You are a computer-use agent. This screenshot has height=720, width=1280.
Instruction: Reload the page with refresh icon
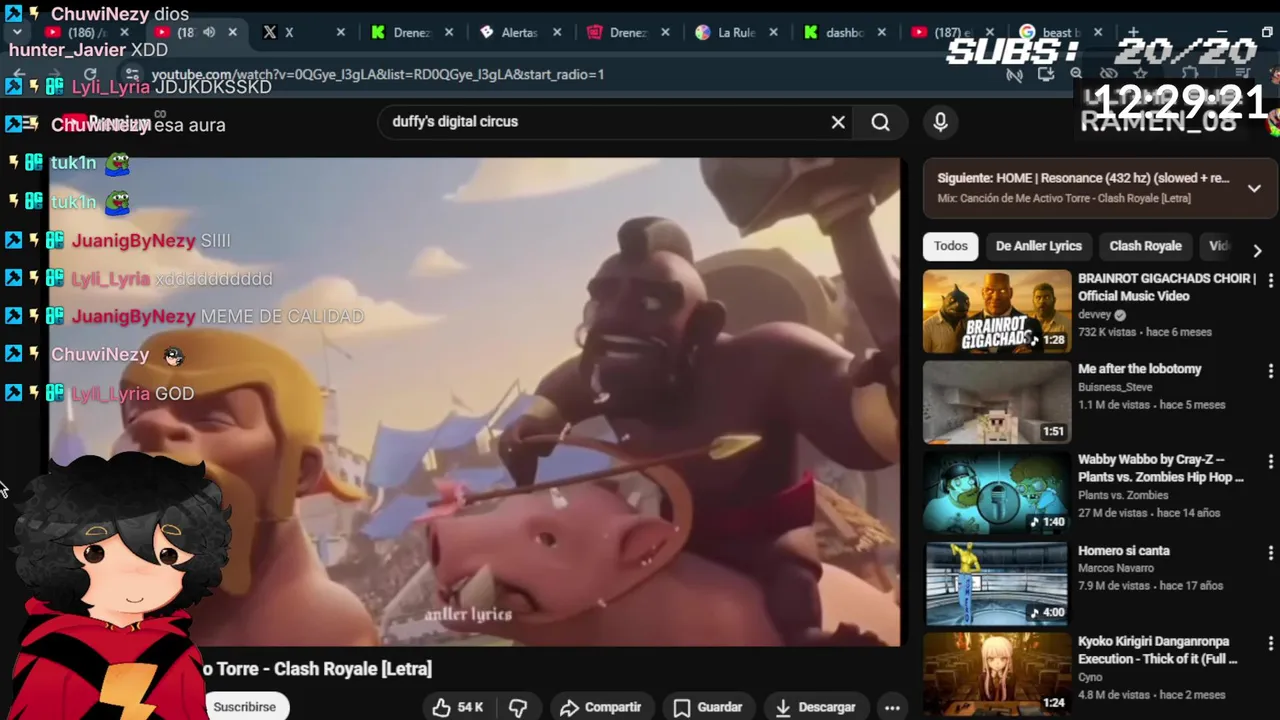pos(90,74)
